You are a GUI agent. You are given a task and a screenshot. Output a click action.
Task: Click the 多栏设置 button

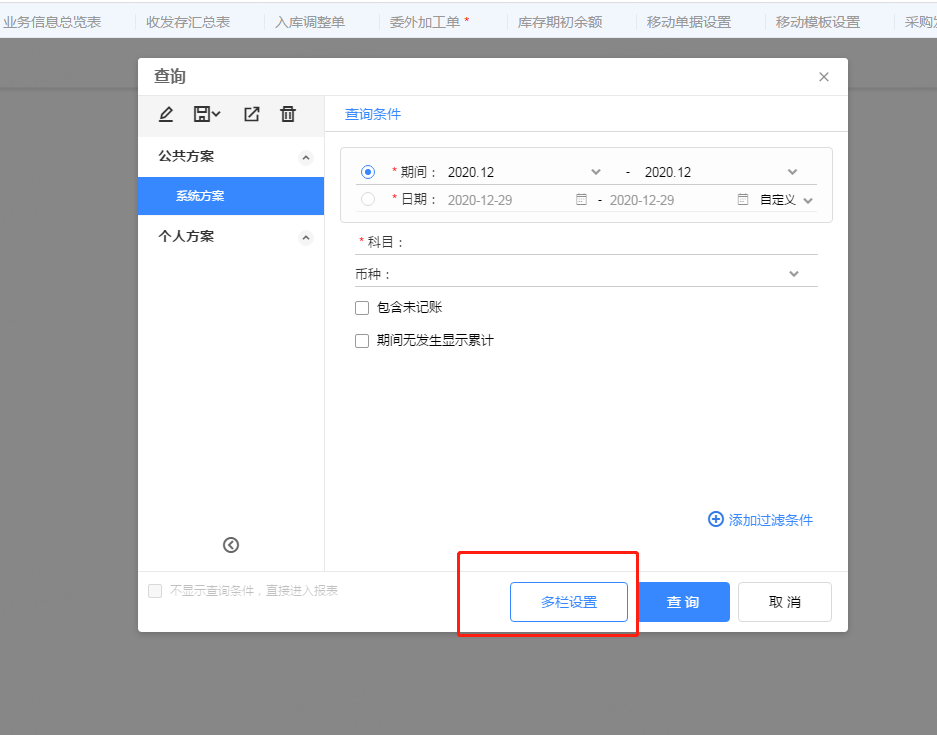(569, 602)
